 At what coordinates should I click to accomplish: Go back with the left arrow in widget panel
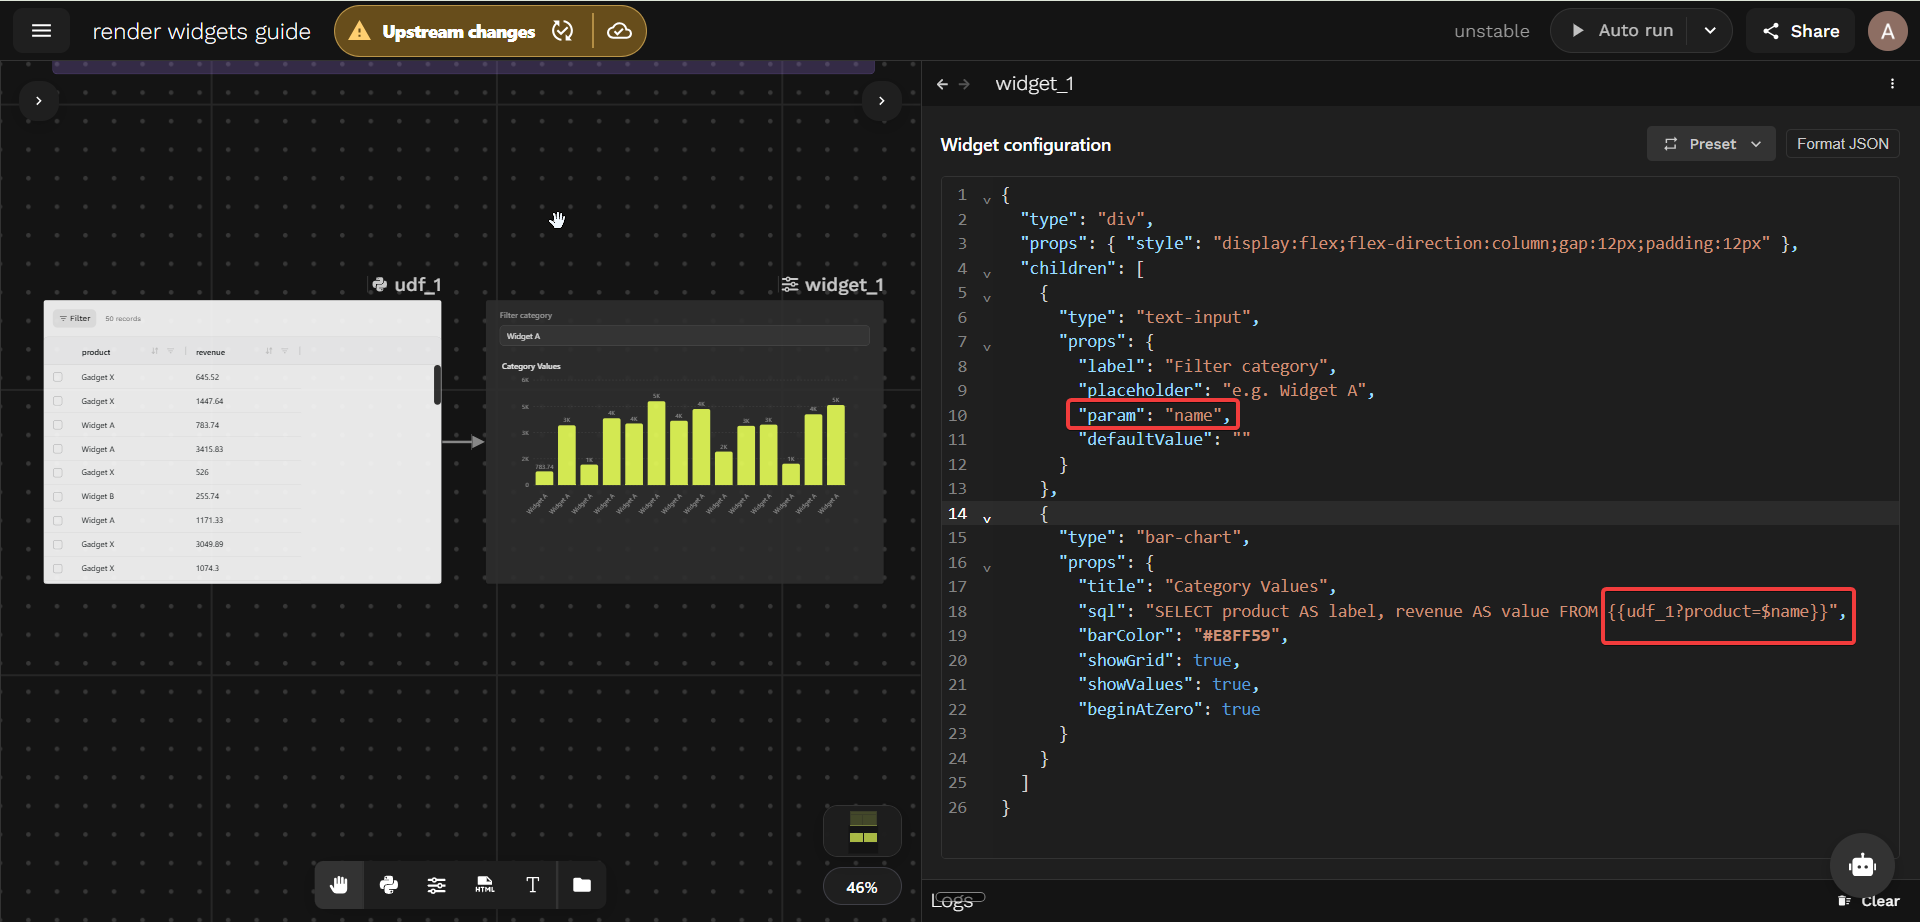[x=942, y=84]
